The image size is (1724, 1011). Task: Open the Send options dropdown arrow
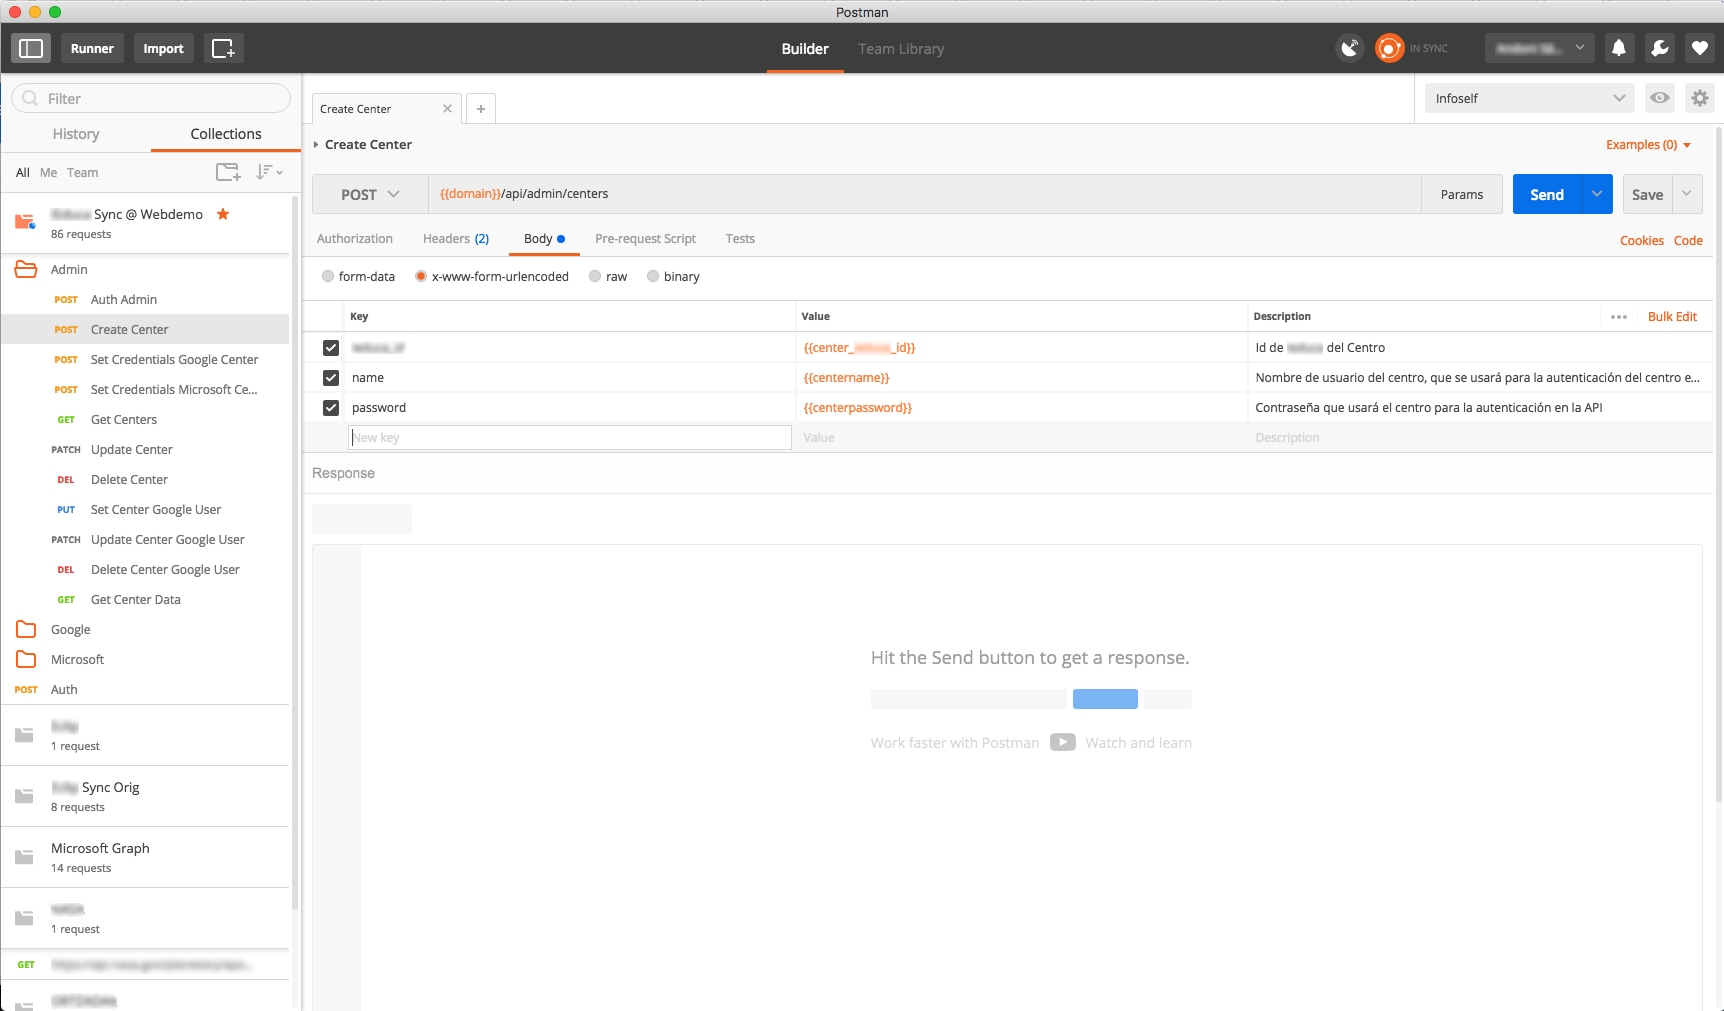point(1597,194)
